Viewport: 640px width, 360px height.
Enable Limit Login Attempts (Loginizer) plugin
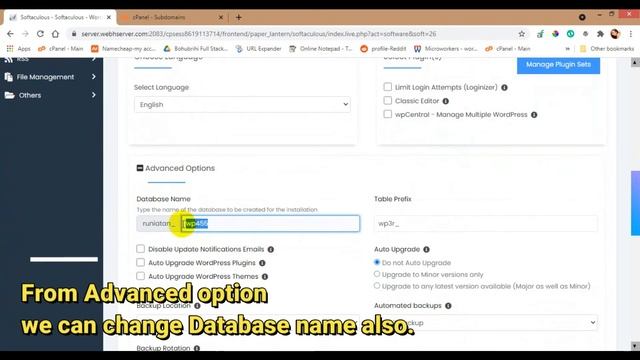click(388, 87)
